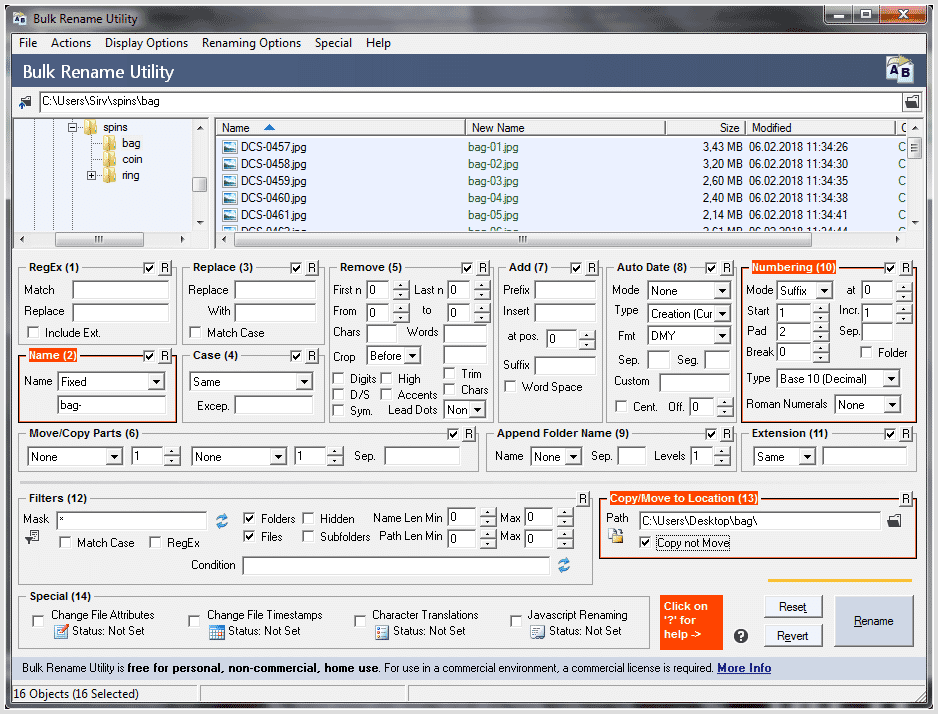938x714 pixels.
Task: Click the folder tree vertical scrollbar thumb
Action: tap(200, 184)
